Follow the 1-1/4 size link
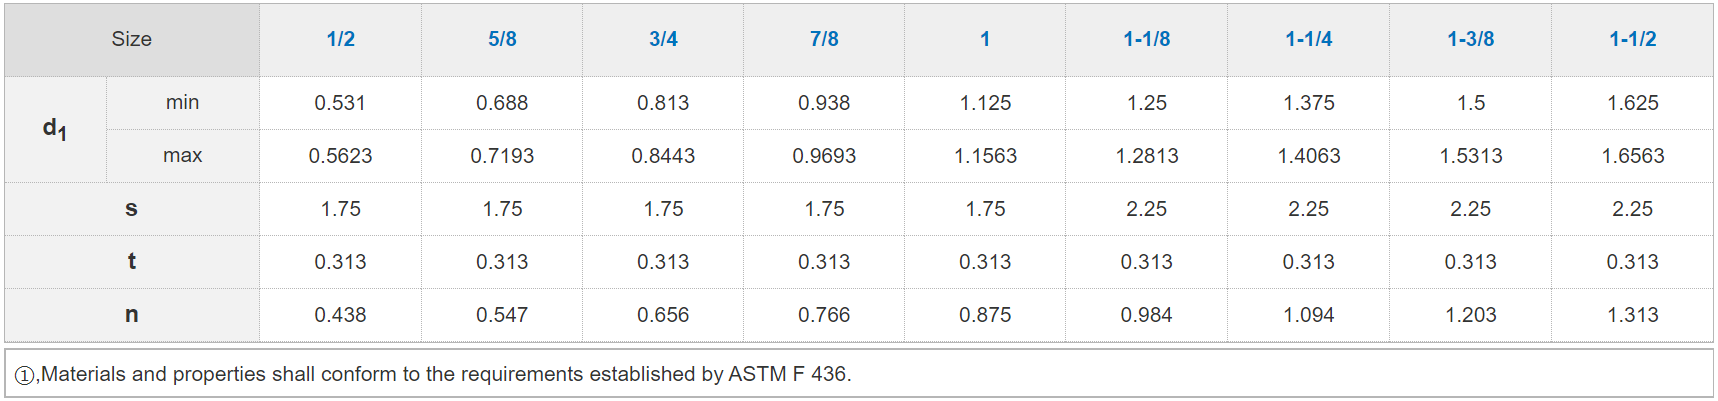This screenshot has height=401, width=1718. click(x=1308, y=39)
